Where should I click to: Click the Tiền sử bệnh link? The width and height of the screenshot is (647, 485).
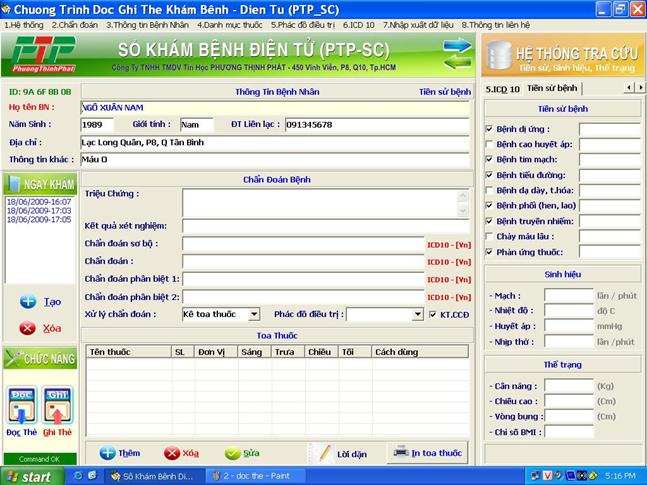(x=444, y=91)
